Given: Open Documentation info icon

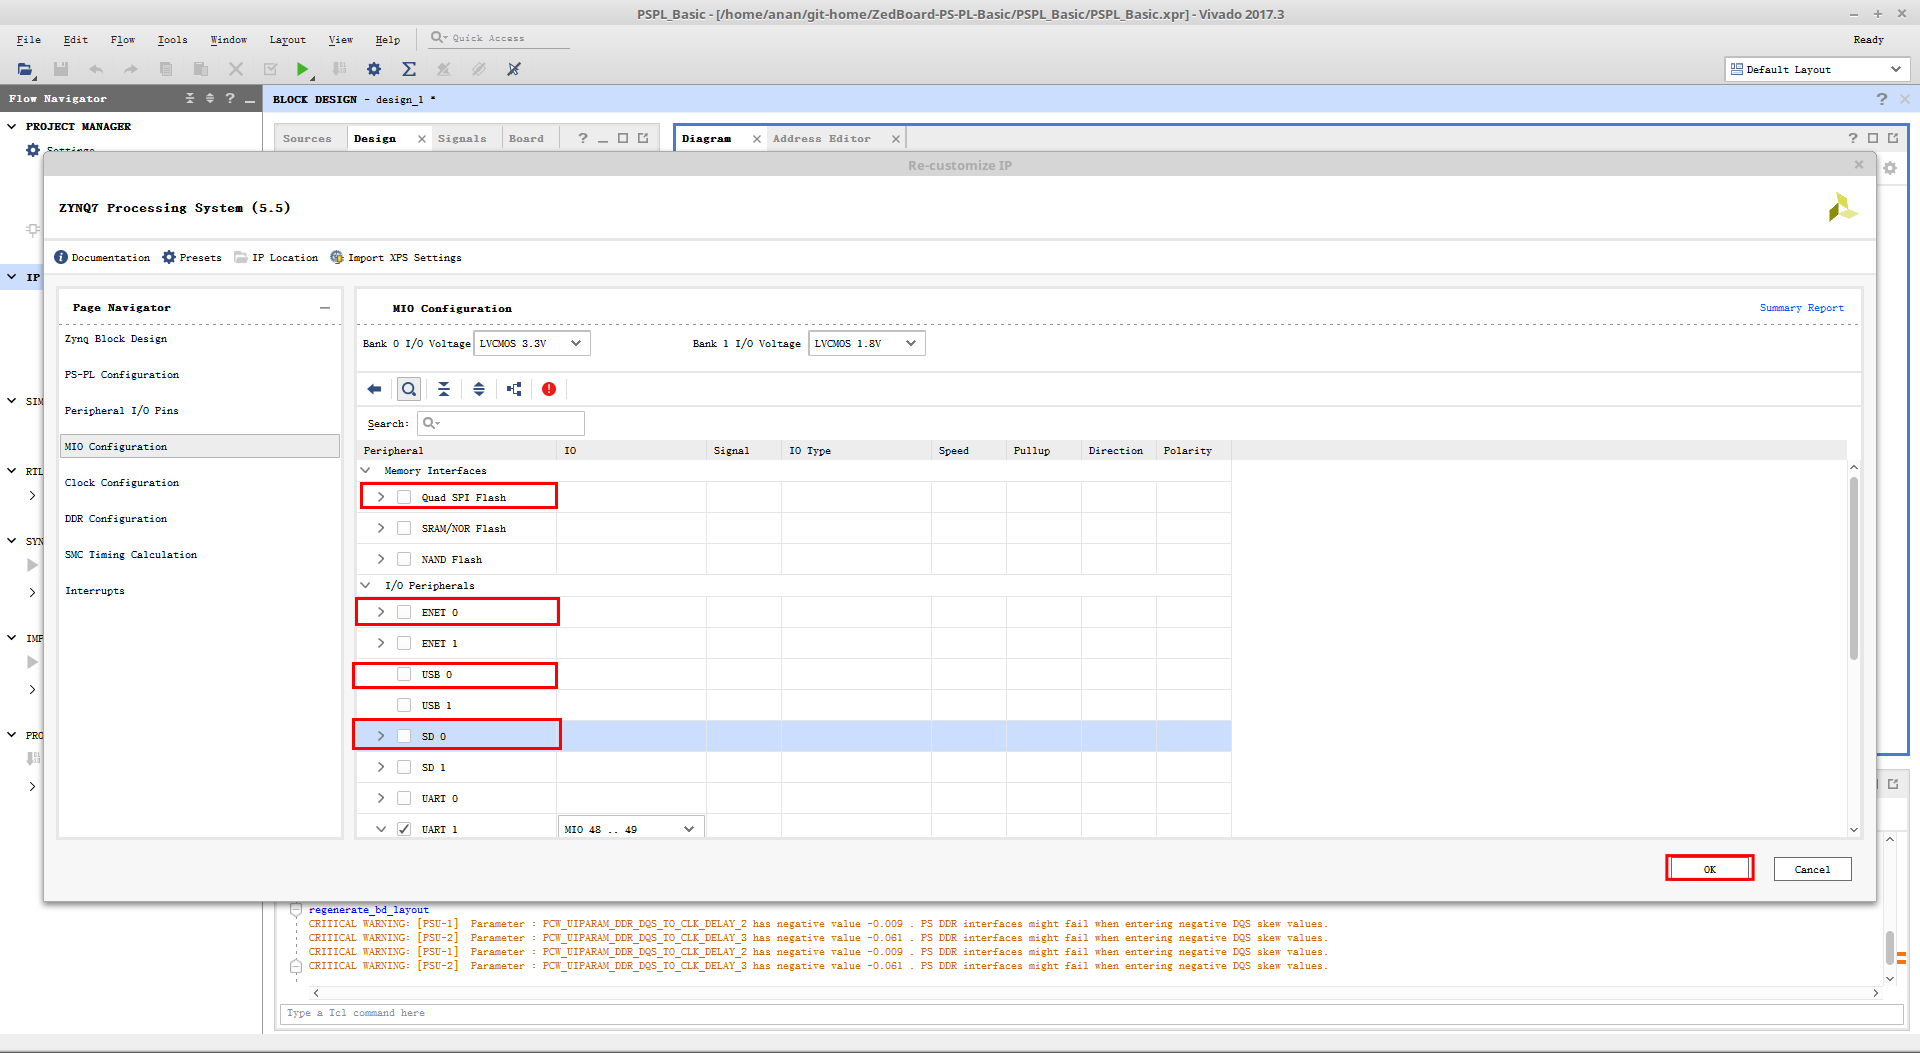Looking at the screenshot, I should click(x=61, y=257).
